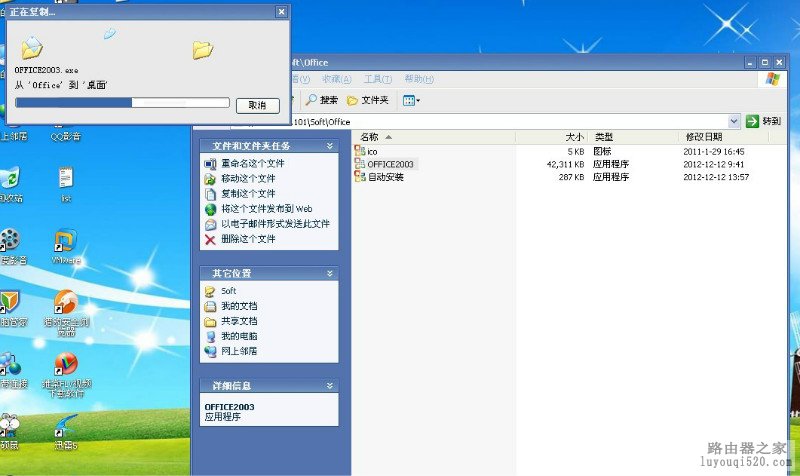Select the 迅雷 Thunder desktop shortcut
Image resolution: width=800 pixels, height=476 pixels.
66,432
